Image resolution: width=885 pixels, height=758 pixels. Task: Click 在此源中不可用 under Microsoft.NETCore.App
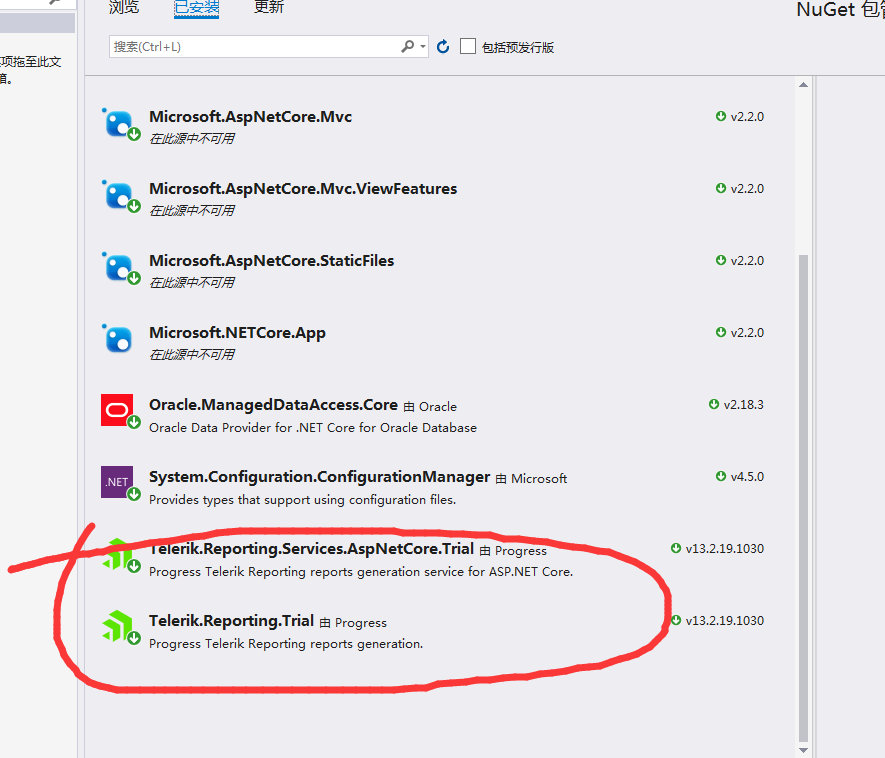tap(192, 354)
